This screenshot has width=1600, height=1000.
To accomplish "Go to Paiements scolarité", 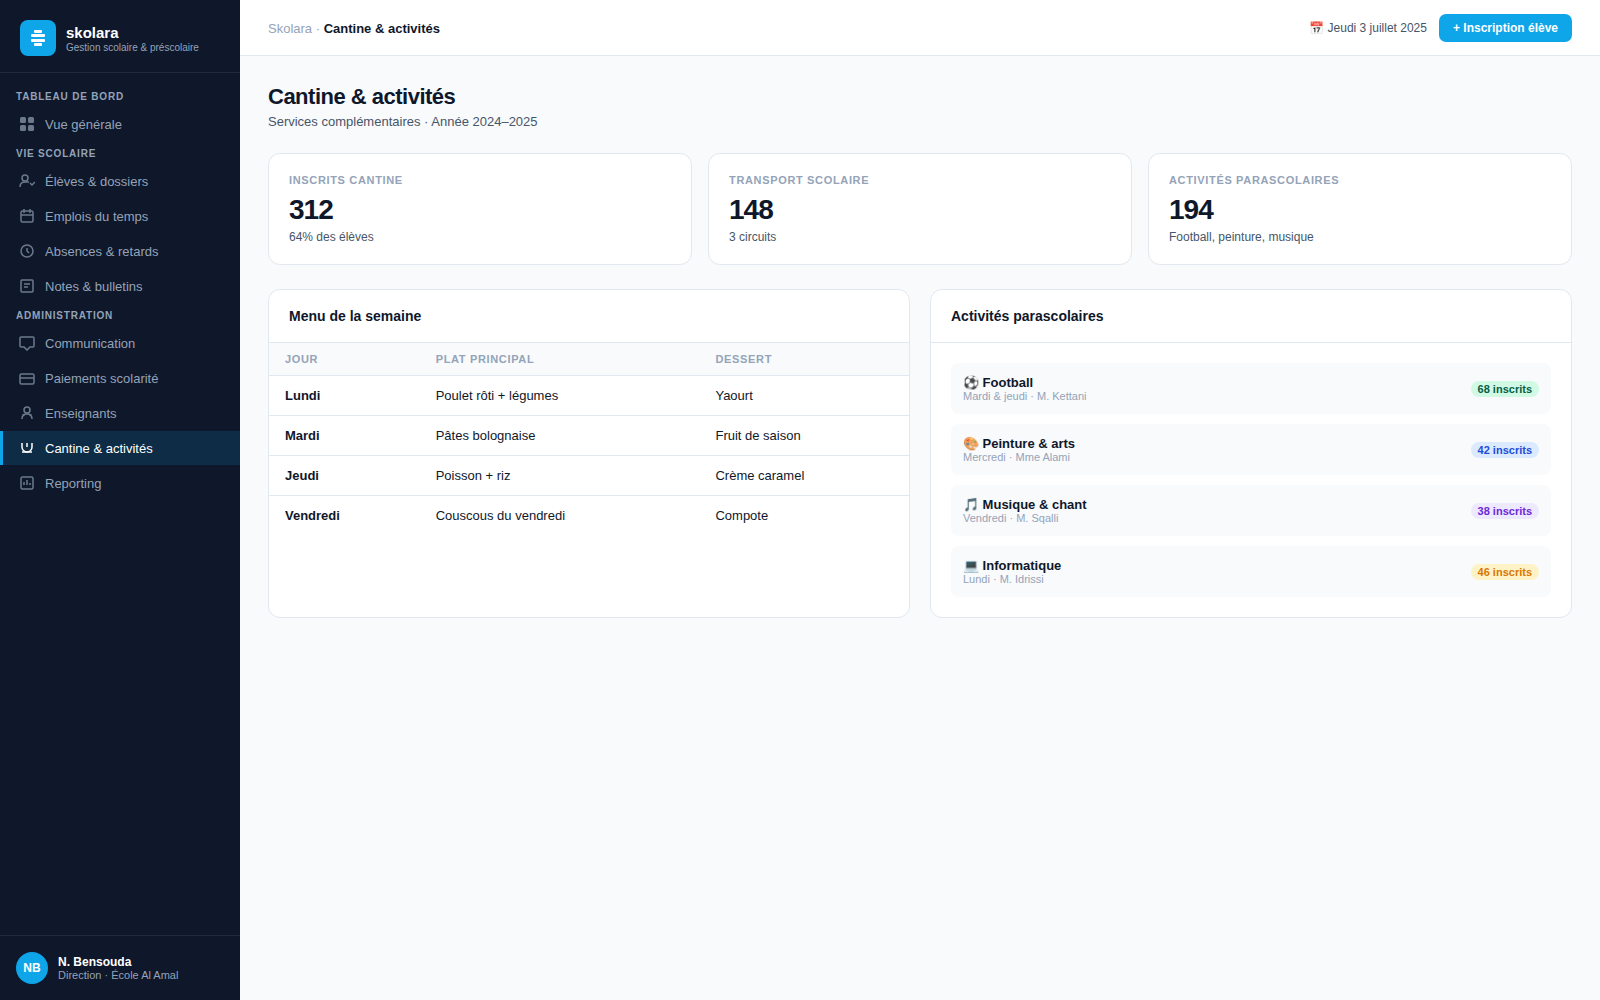I will [120, 378].
